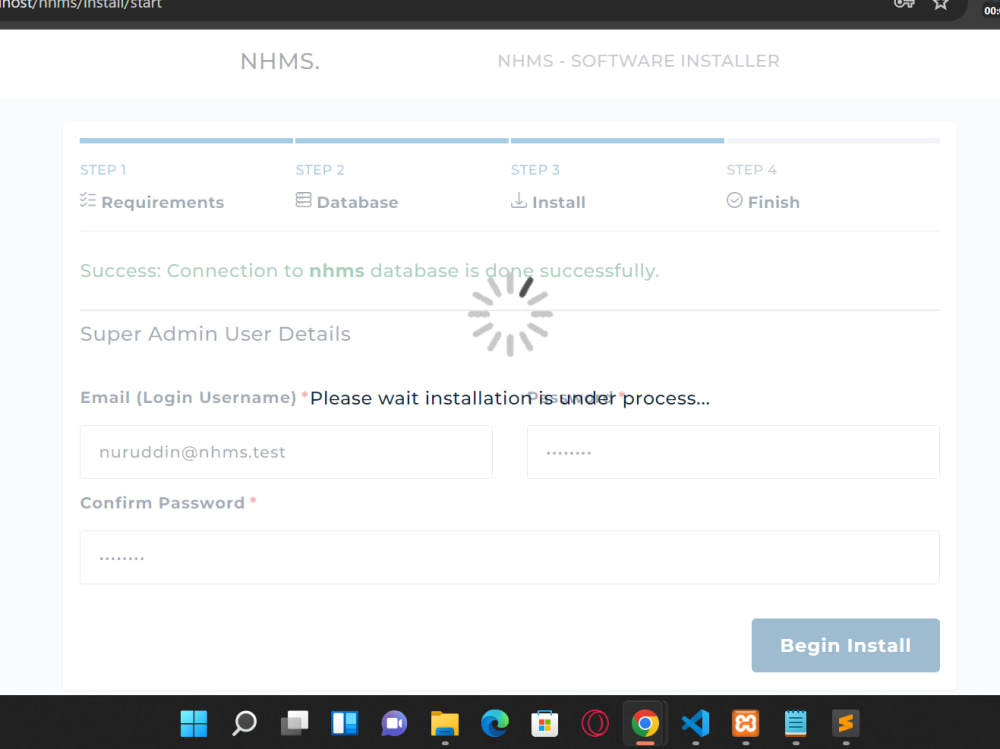Click the browser address bar URL
This screenshot has height=749, width=1000.
tap(81, 4)
